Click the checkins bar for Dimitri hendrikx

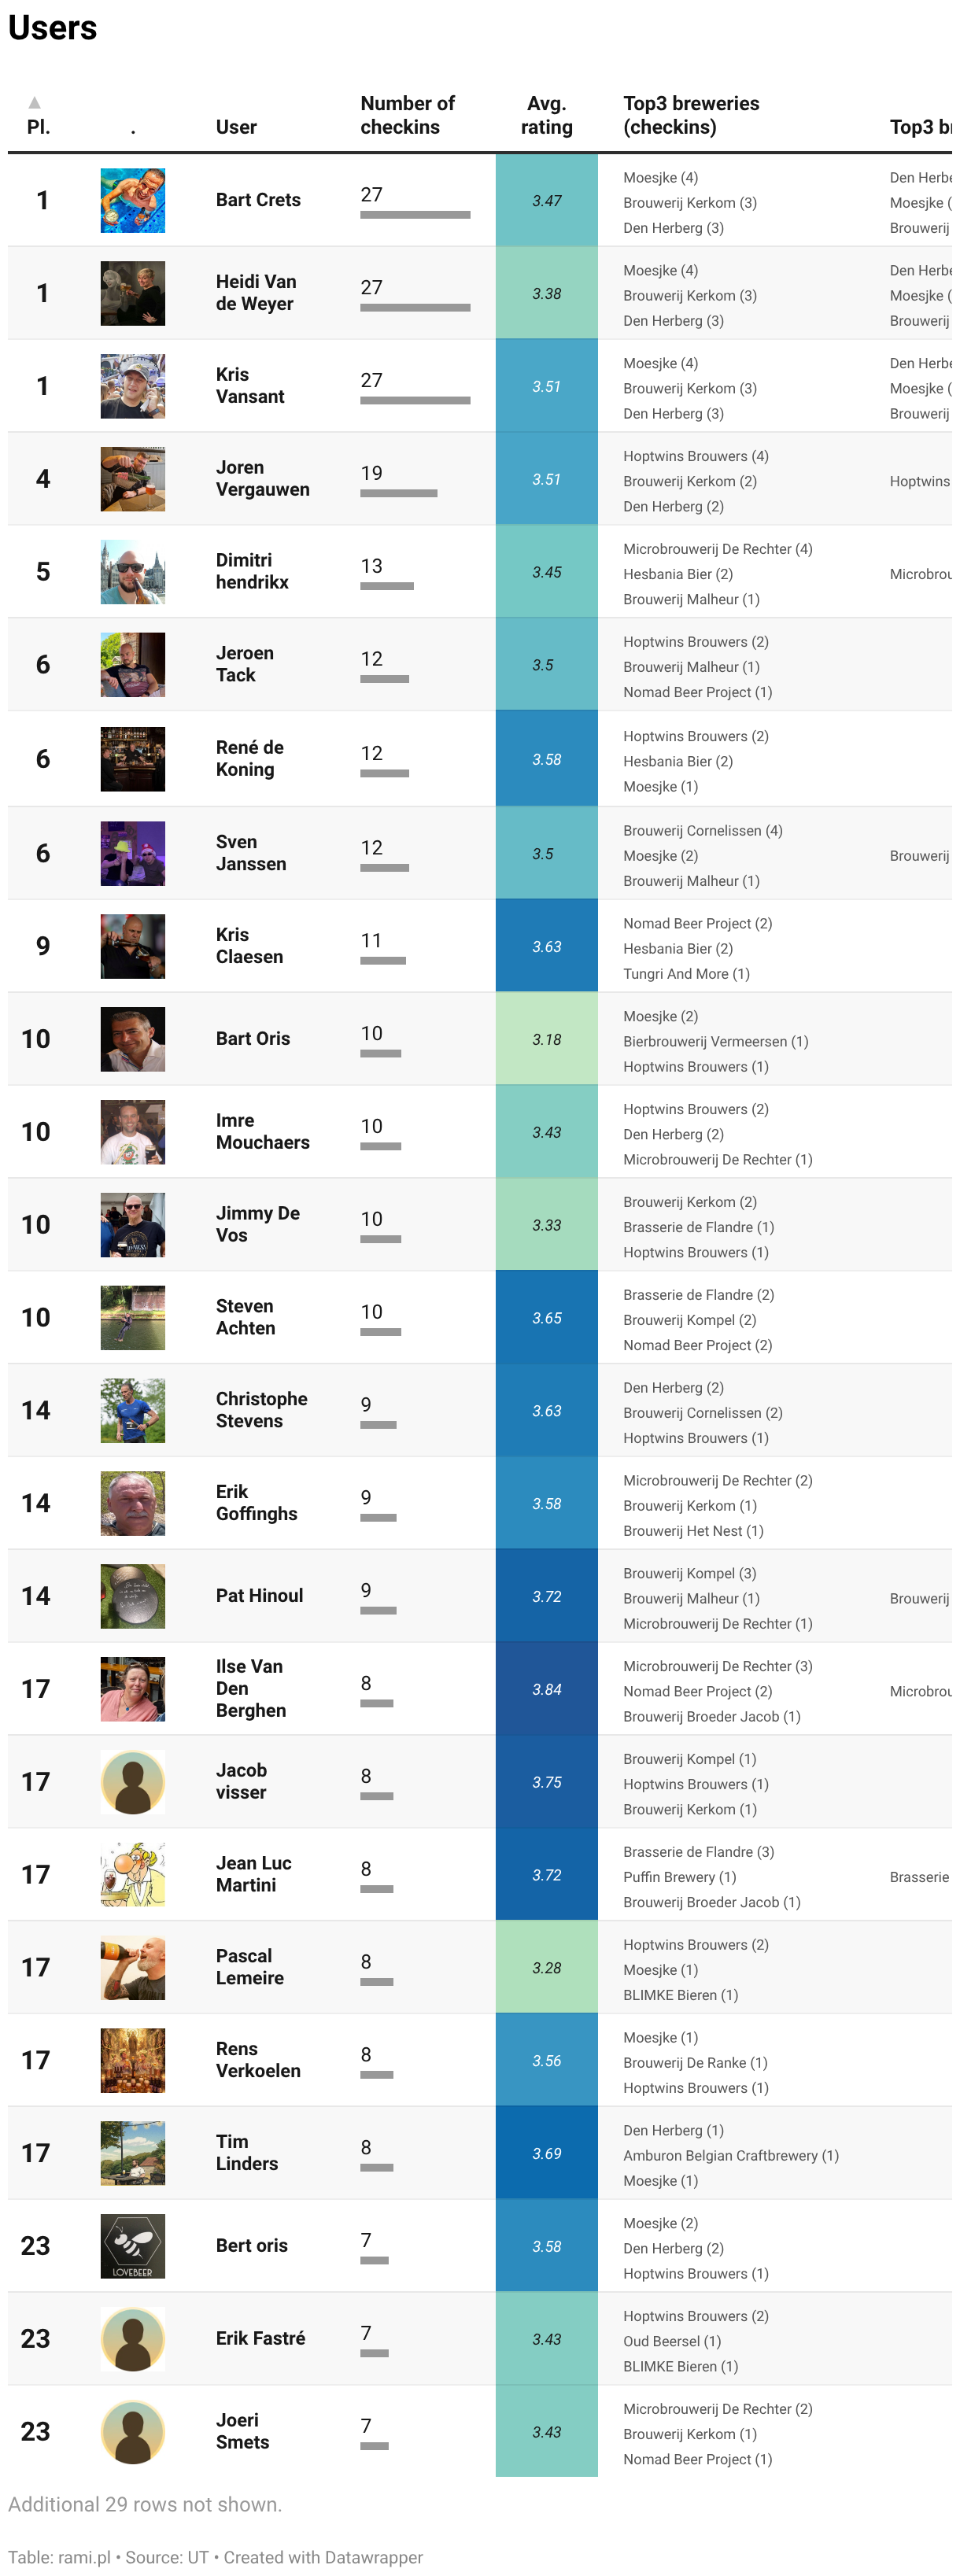[x=387, y=586]
